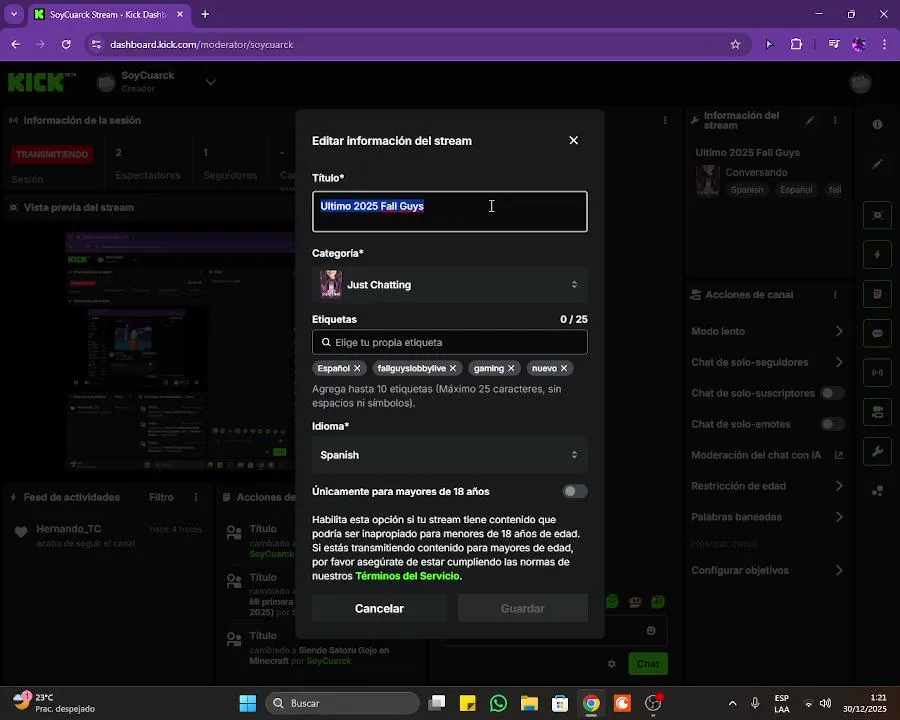This screenshot has width=900, height=720.
Task: Open the Categoría Just Chatting dropdown
Action: tap(449, 285)
